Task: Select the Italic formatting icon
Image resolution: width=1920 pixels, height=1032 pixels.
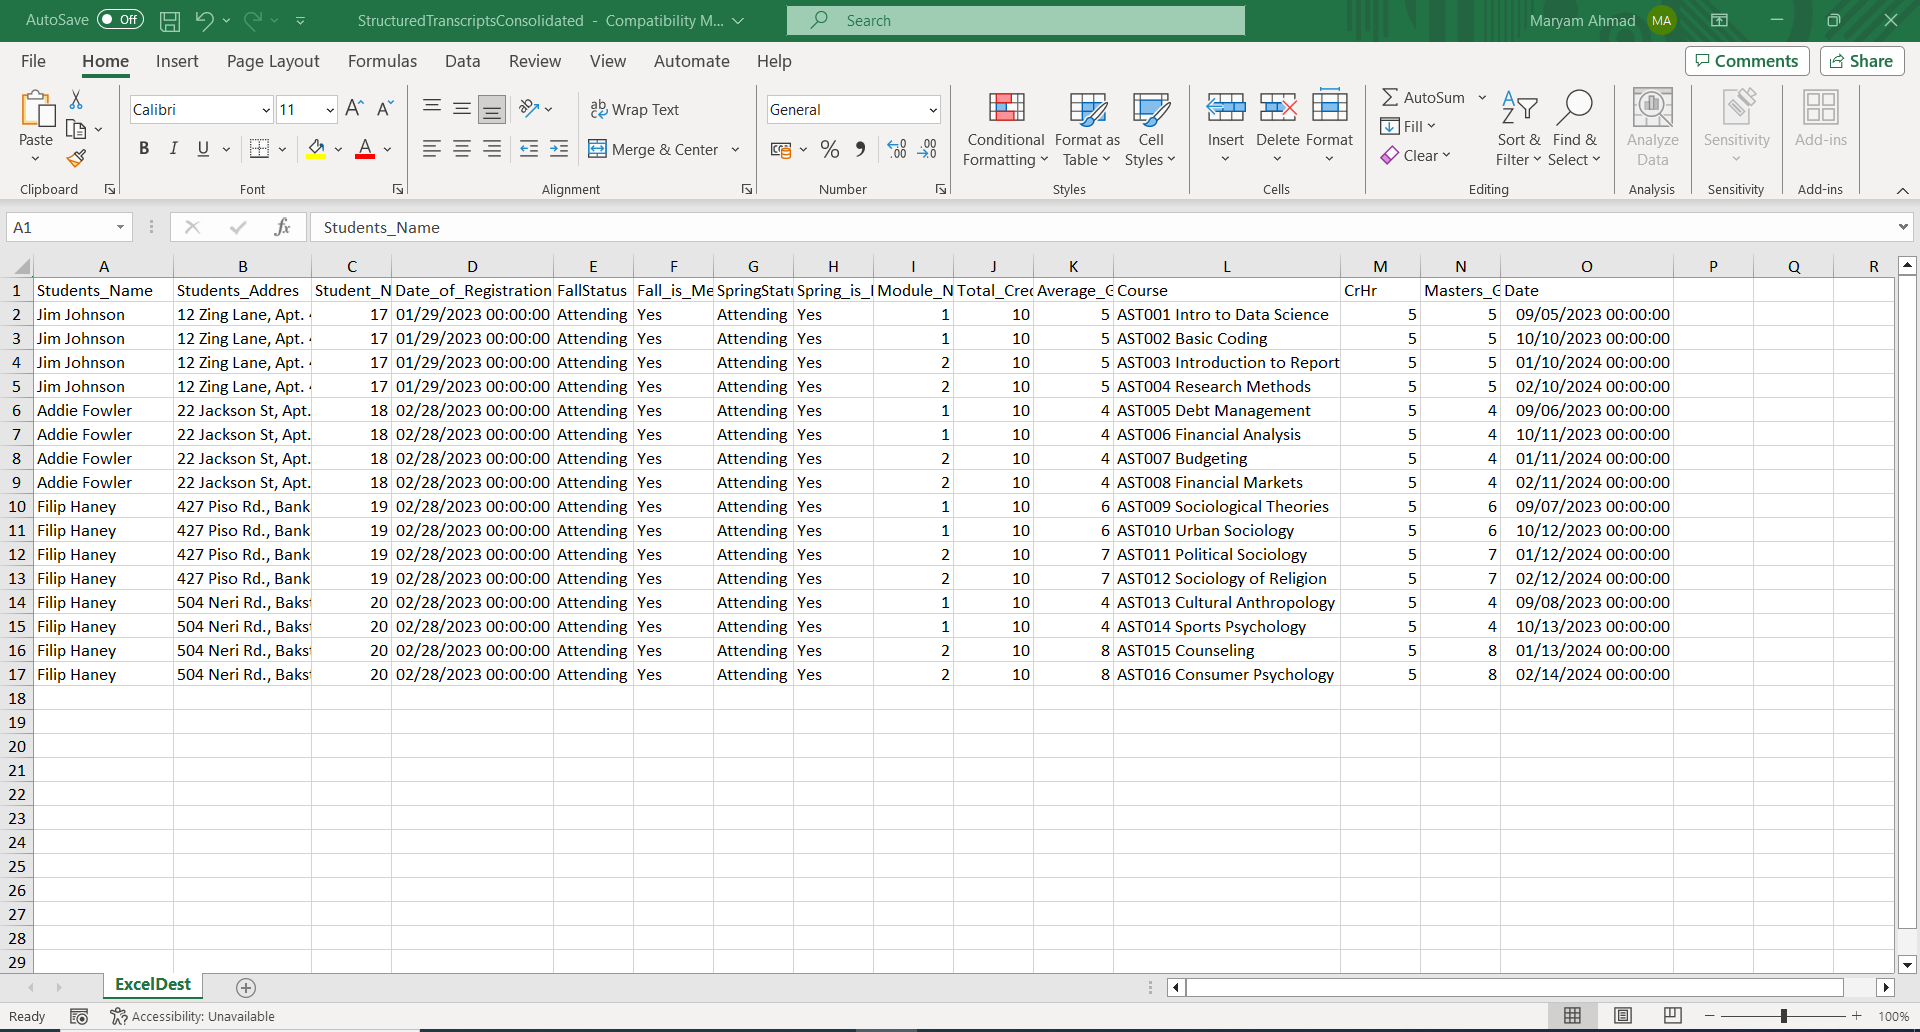Action: coord(173,148)
